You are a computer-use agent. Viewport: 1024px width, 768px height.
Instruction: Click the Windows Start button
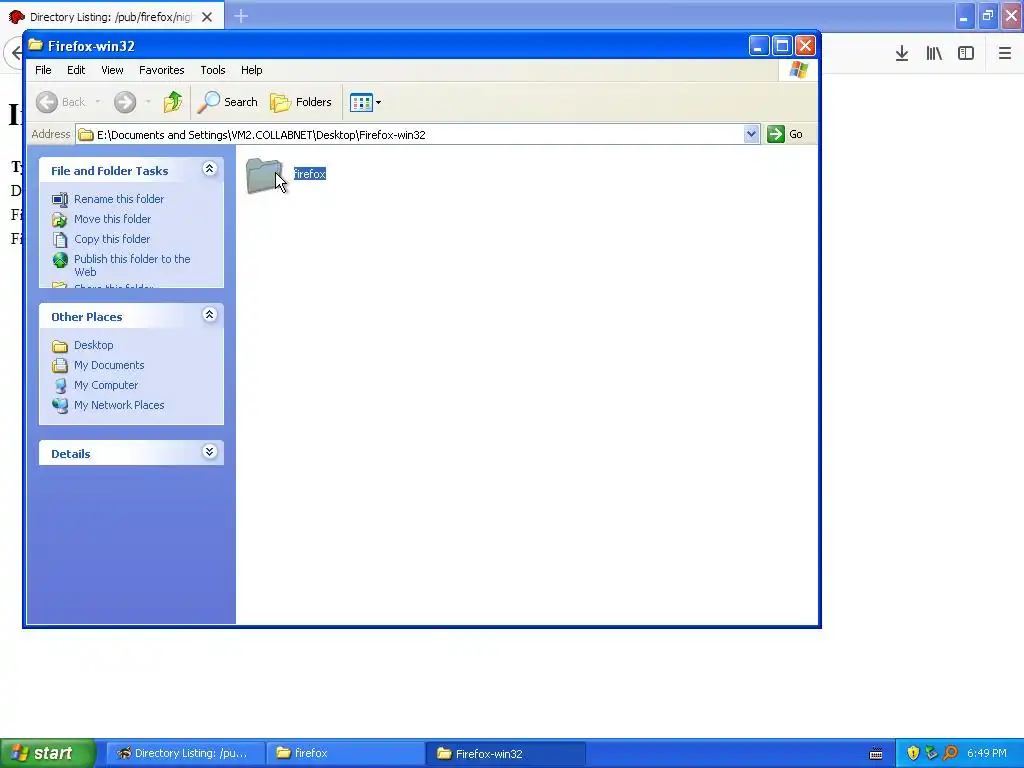click(48, 753)
